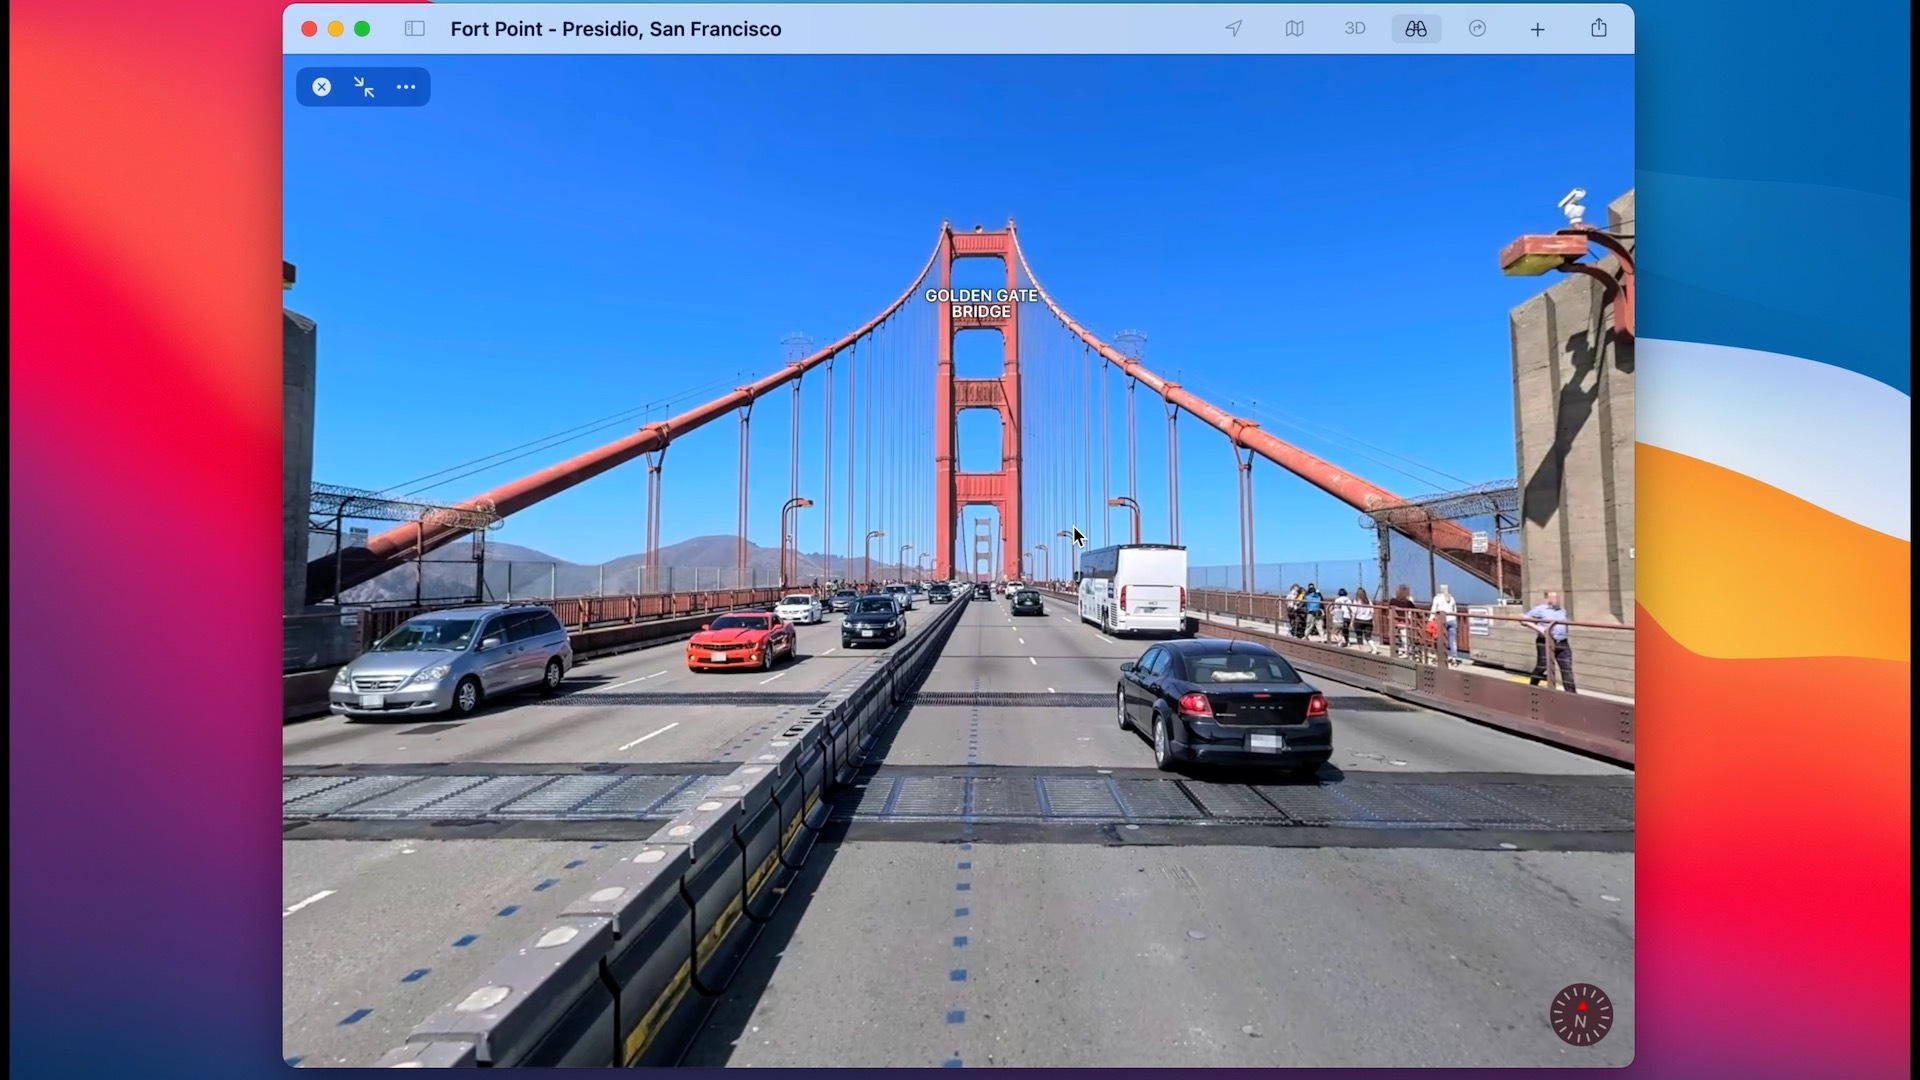Viewport: 1920px width, 1080px height.
Task: Add a new tab with the plus button
Action: tap(1538, 30)
